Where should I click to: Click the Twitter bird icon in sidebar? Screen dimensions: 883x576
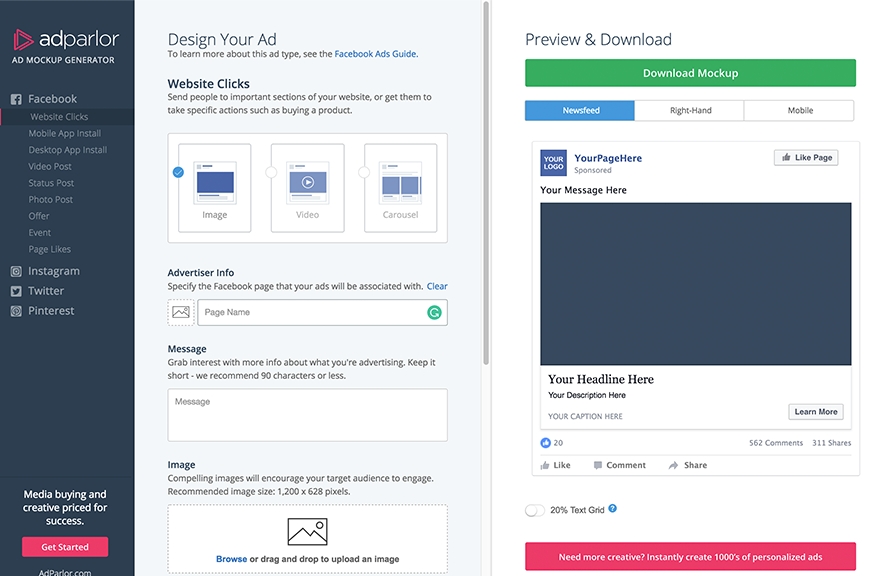tap(16, 291)
